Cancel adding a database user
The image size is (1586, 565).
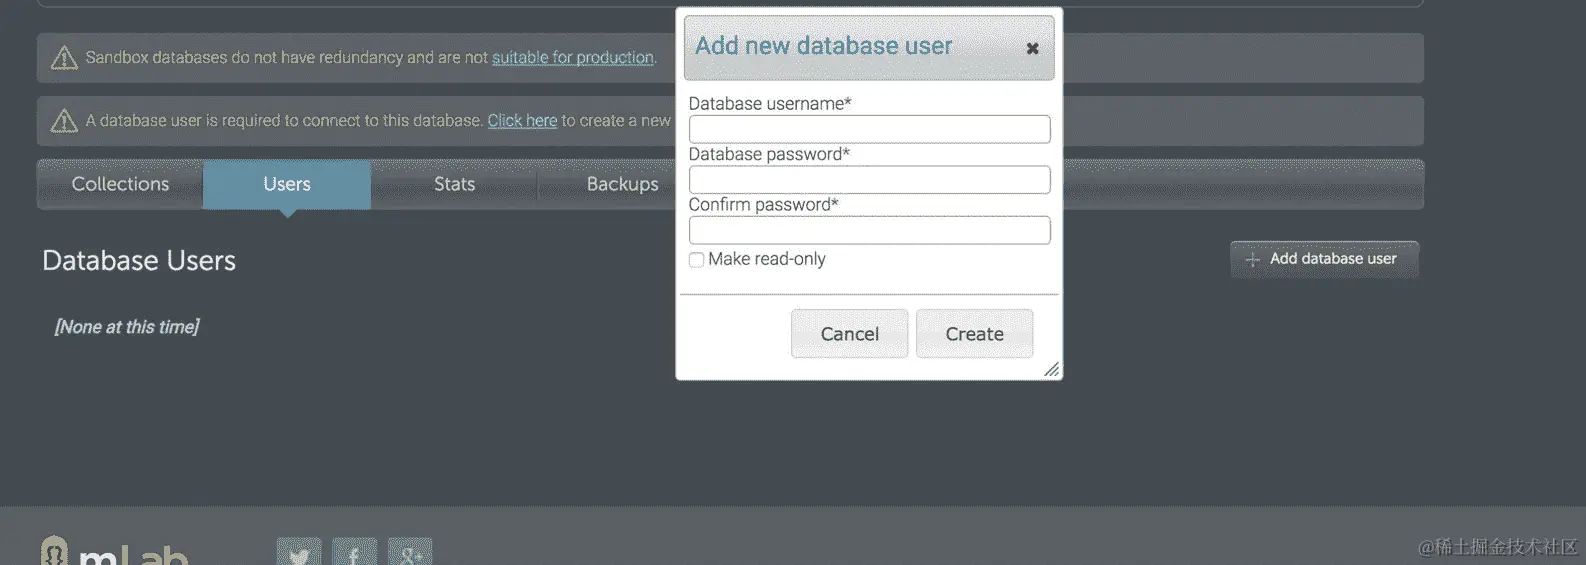[849, 334]
